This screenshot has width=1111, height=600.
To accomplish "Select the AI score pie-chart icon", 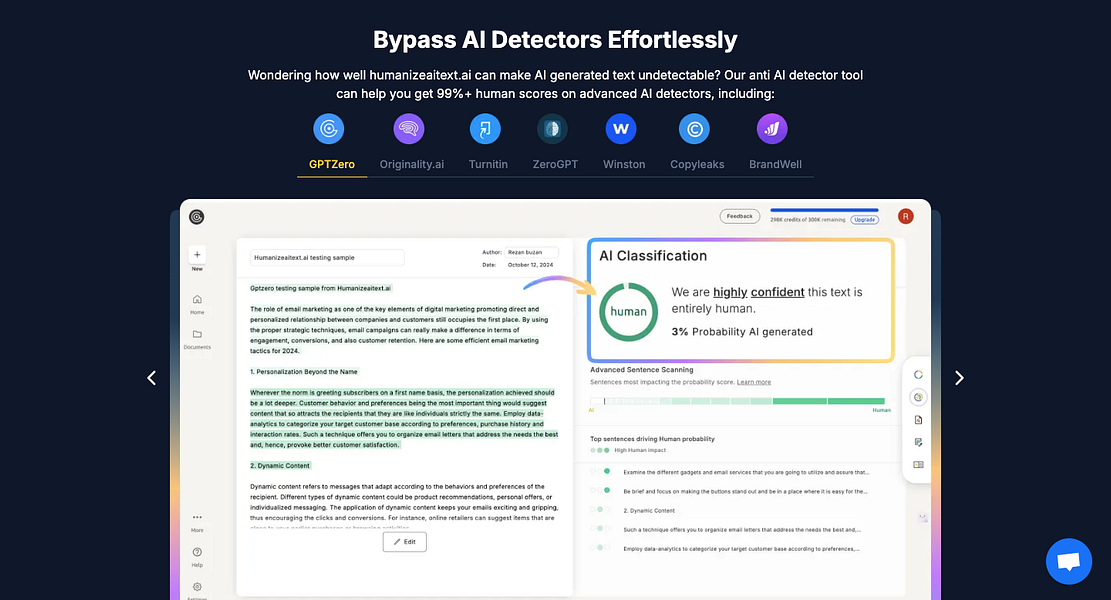I will [x=917, y=396].
